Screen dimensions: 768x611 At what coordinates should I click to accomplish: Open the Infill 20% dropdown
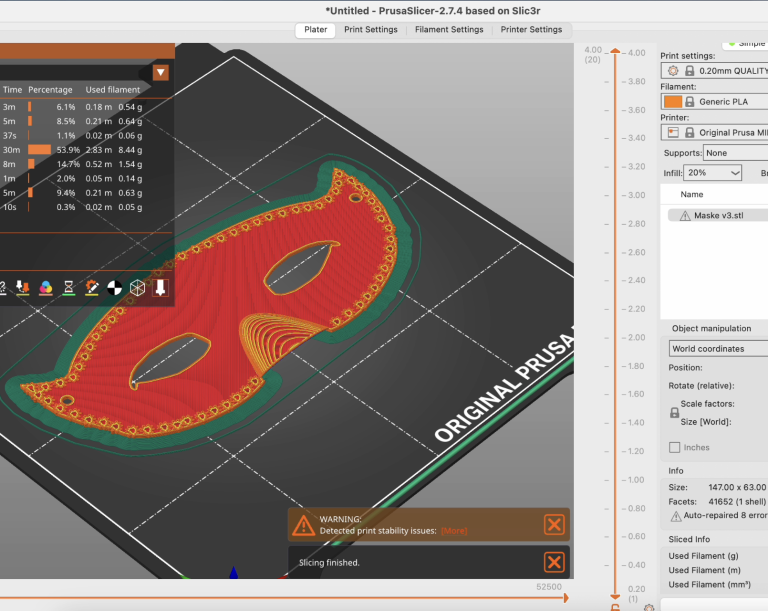coord(714,173)
